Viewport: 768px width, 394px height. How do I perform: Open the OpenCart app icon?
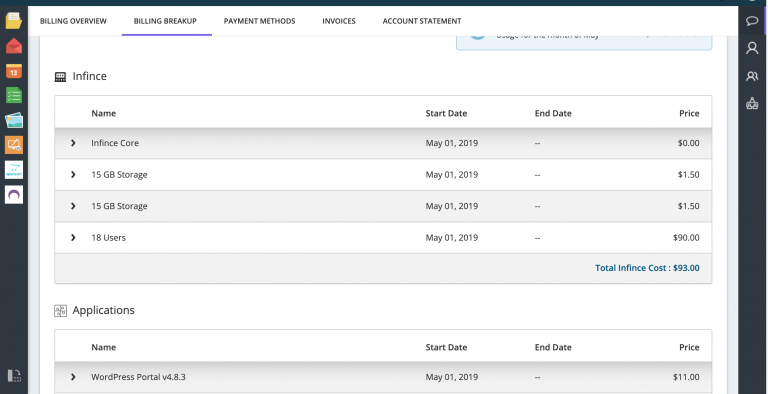click(14, 170)
